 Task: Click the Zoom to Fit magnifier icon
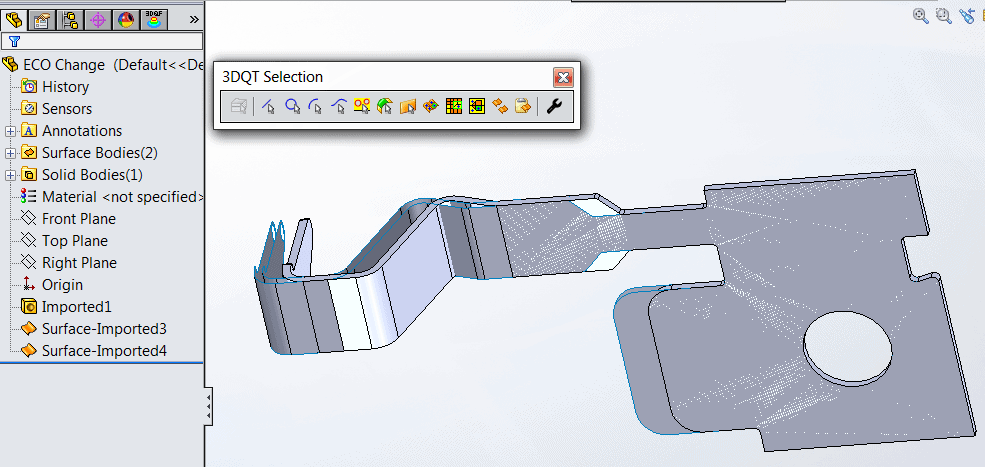pyautogui.click(x=921, y=15)
